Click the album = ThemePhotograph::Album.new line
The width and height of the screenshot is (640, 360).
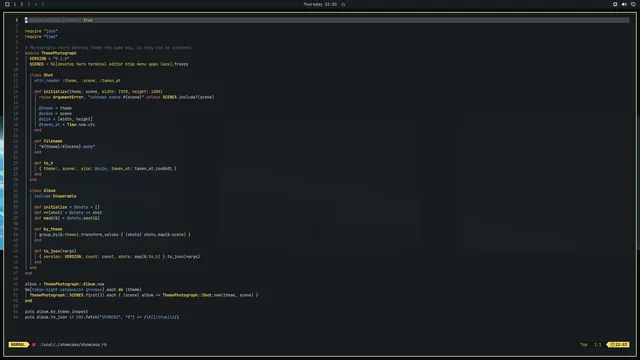(64, 284)
